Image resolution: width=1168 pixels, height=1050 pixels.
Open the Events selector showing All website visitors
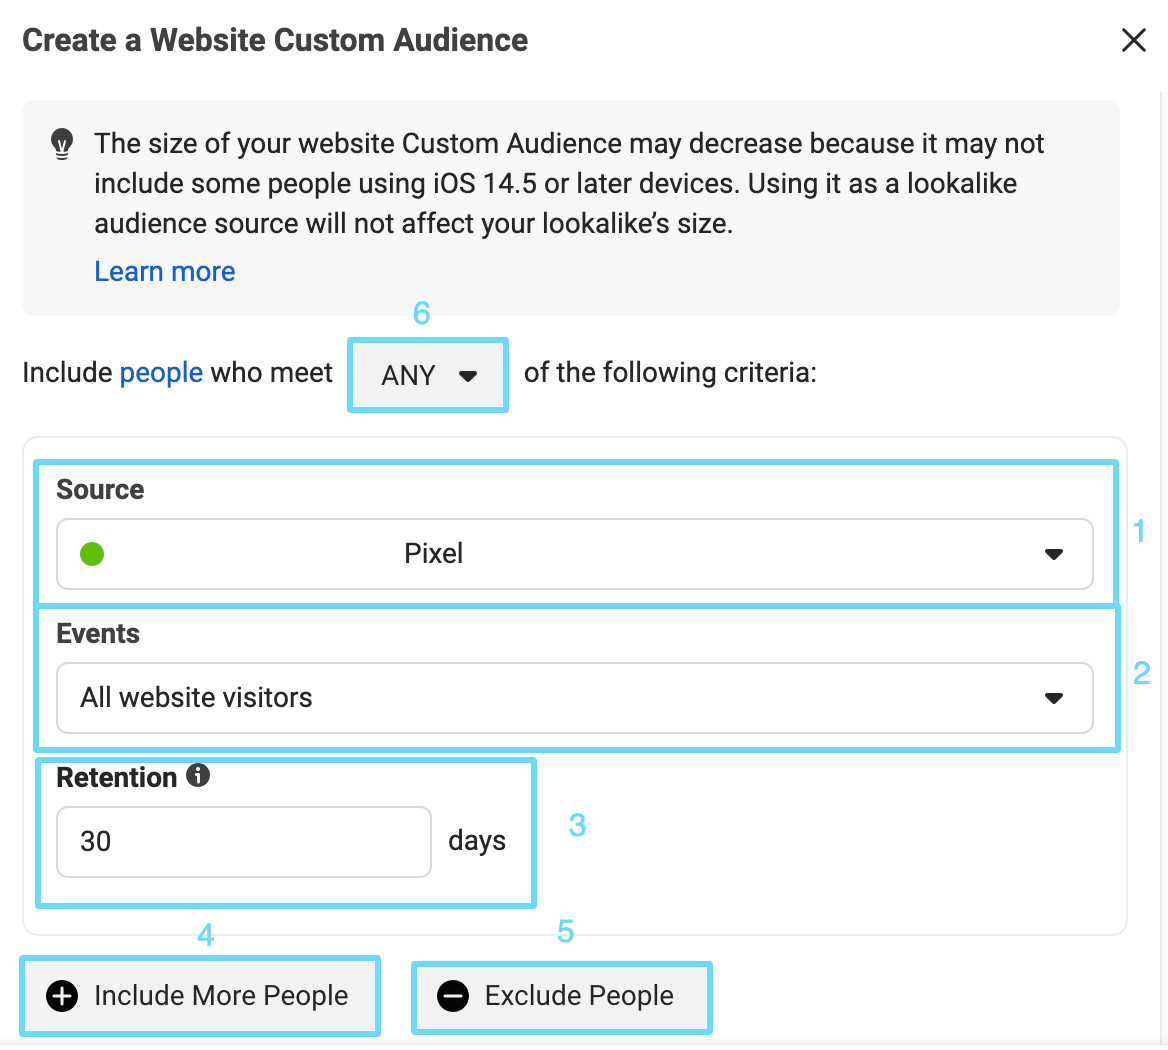coord(575,698)
